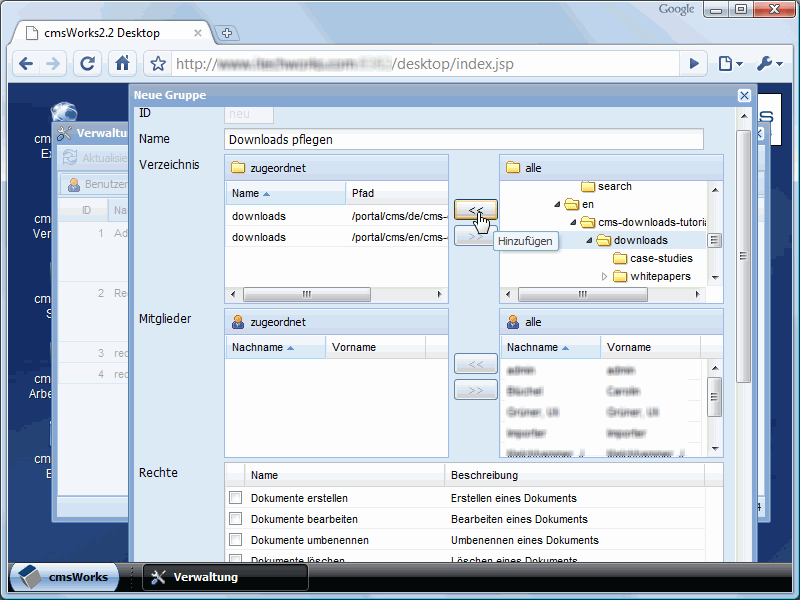Reload the page with the refresh icon

point(87,64)
